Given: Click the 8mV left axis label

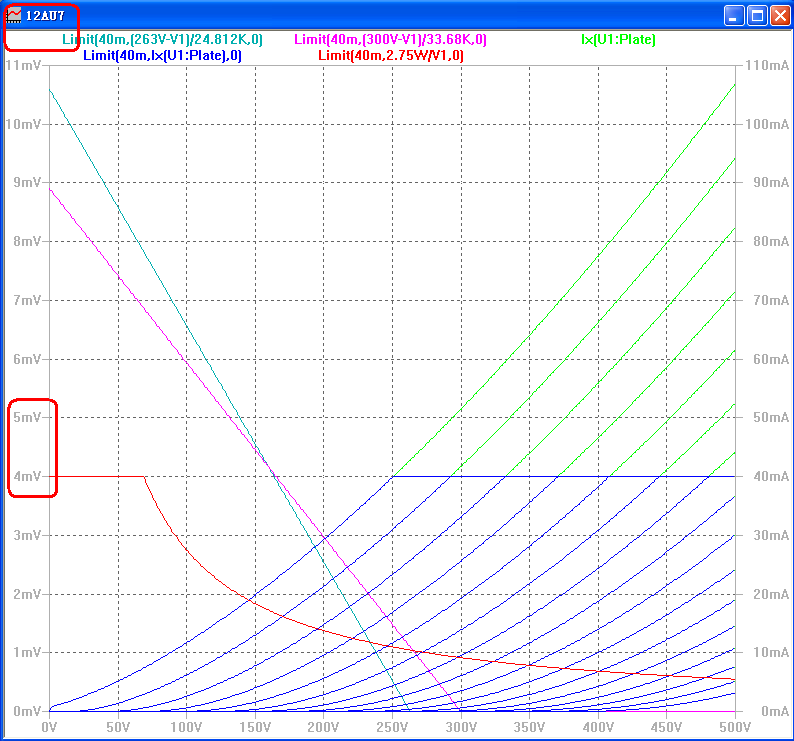Looking at the screenshot, I should tap(26, 241).
